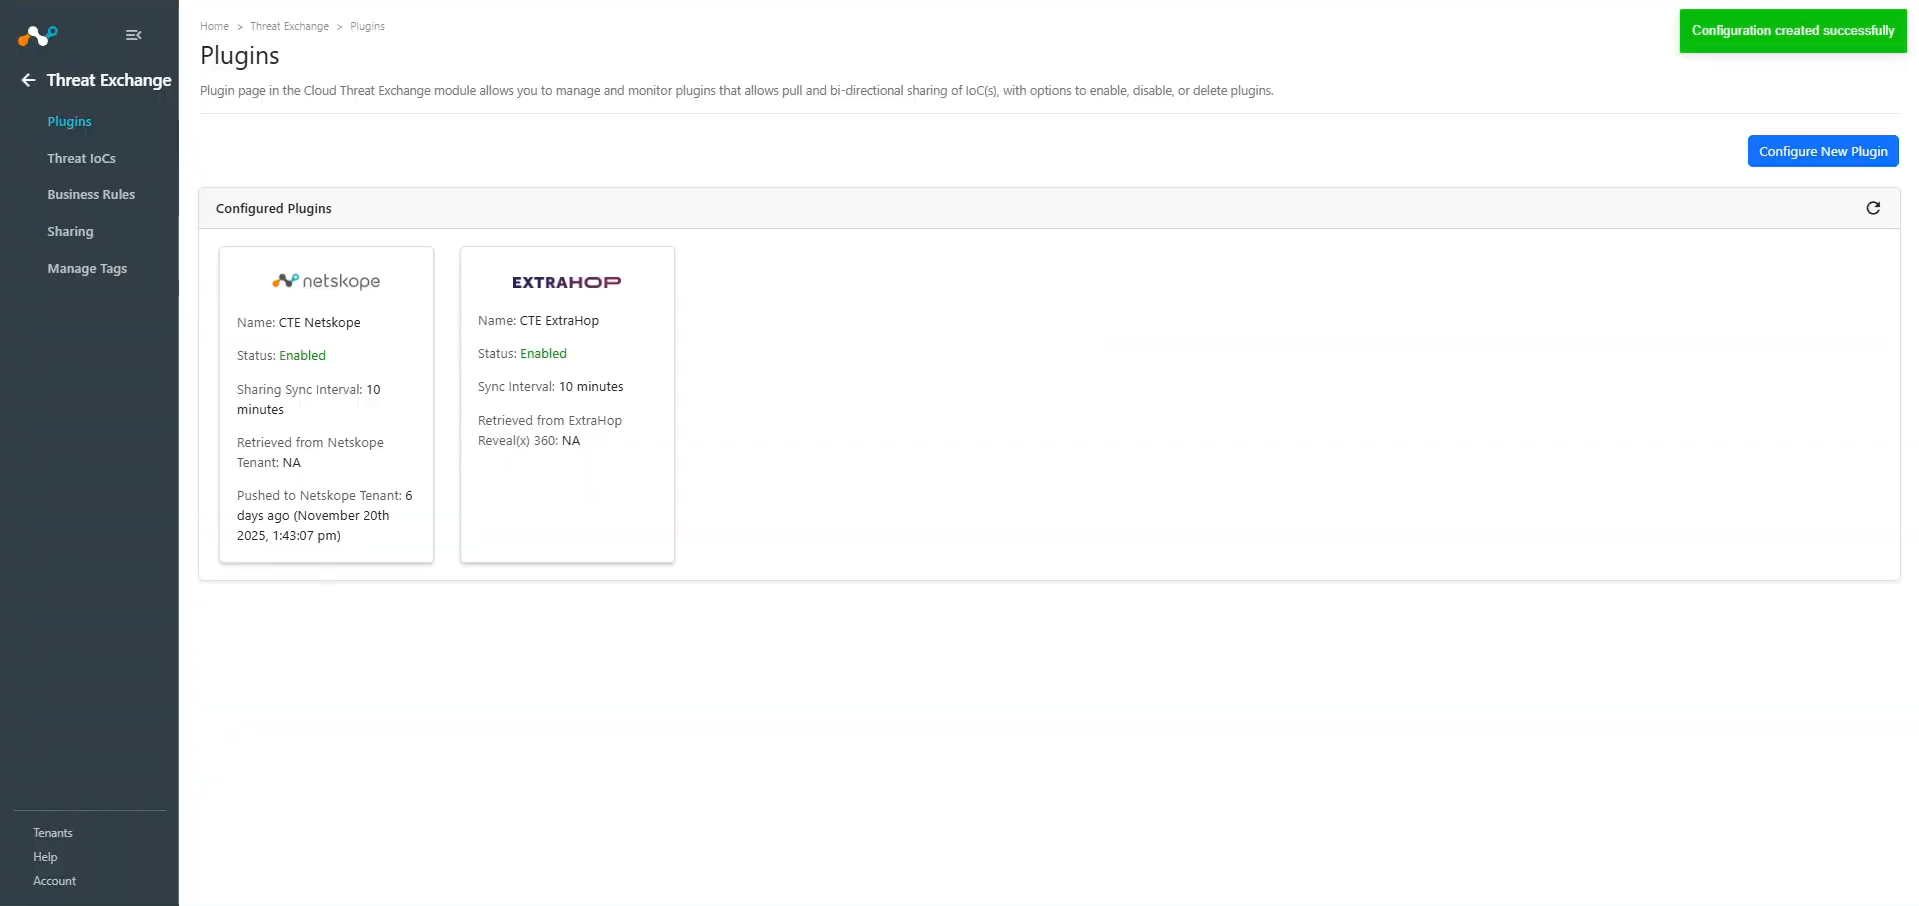Go back using the Threat Exchange arrow
The image size is (1919, 906).
tap(28, 80)
